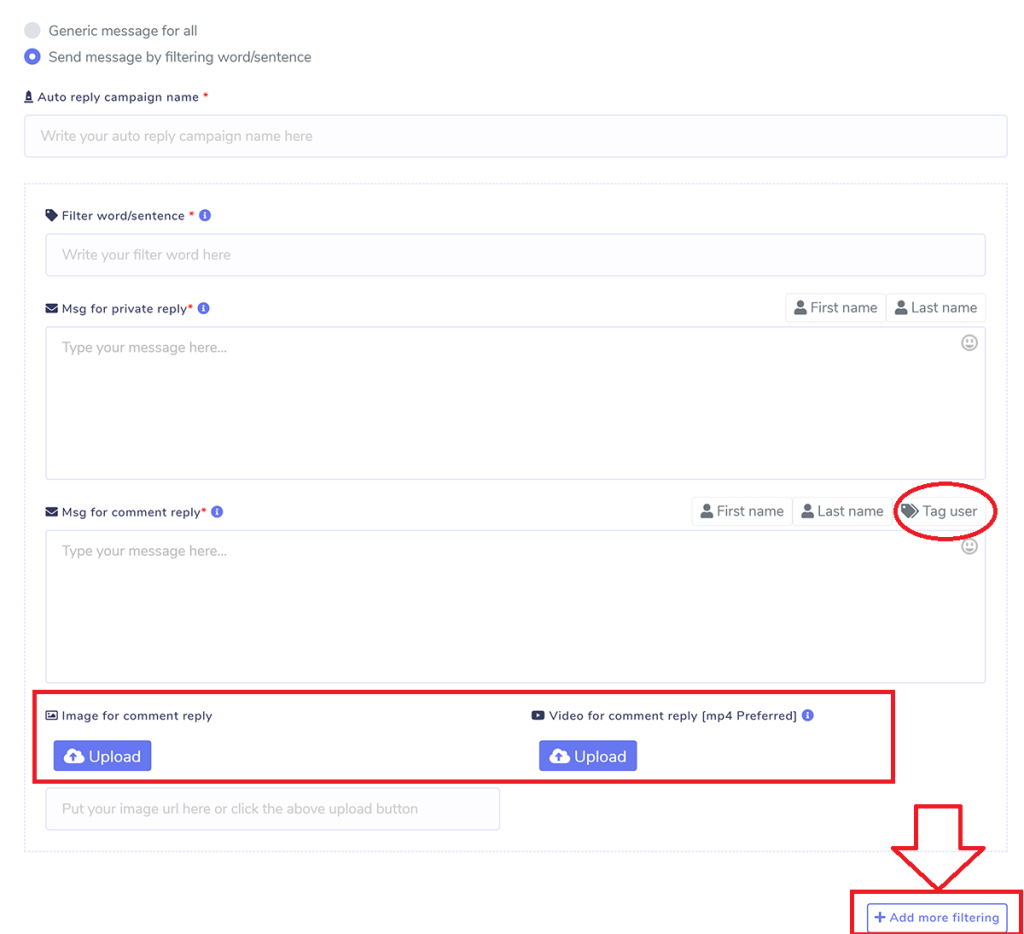Click Add more filtering

point(936,917)
